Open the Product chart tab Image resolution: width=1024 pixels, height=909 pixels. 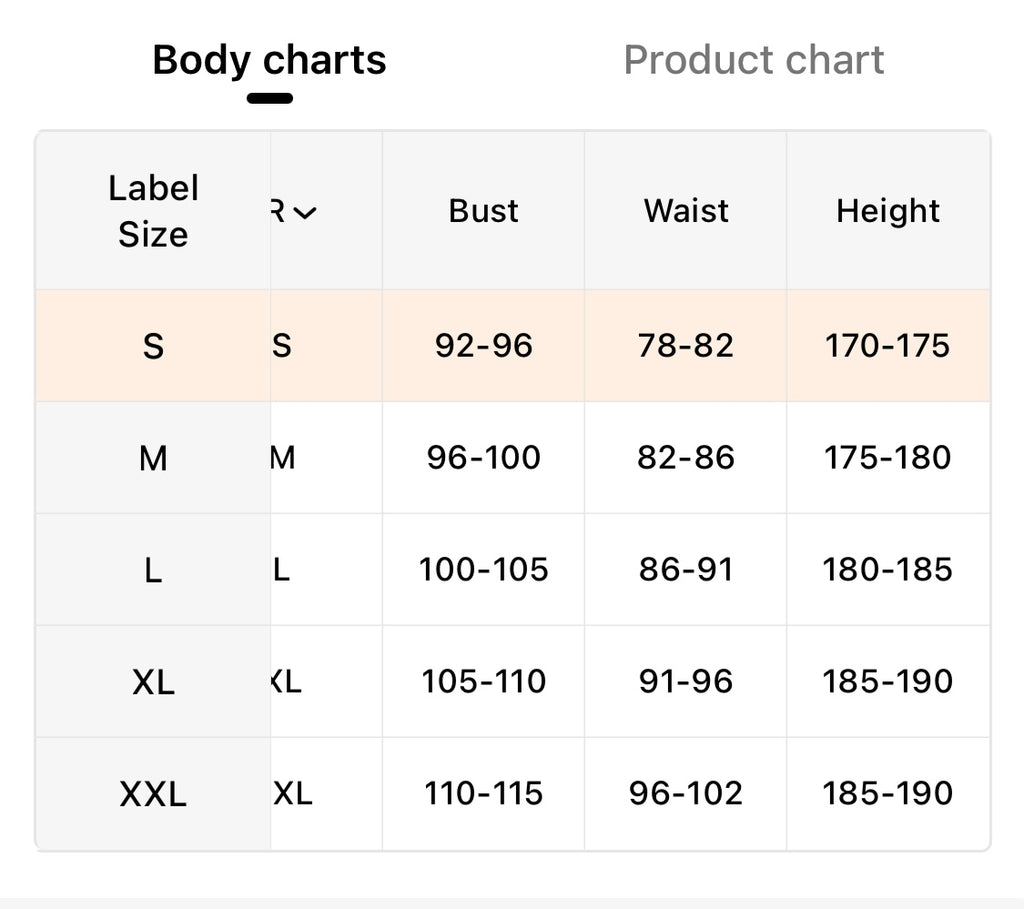(753, 60)
